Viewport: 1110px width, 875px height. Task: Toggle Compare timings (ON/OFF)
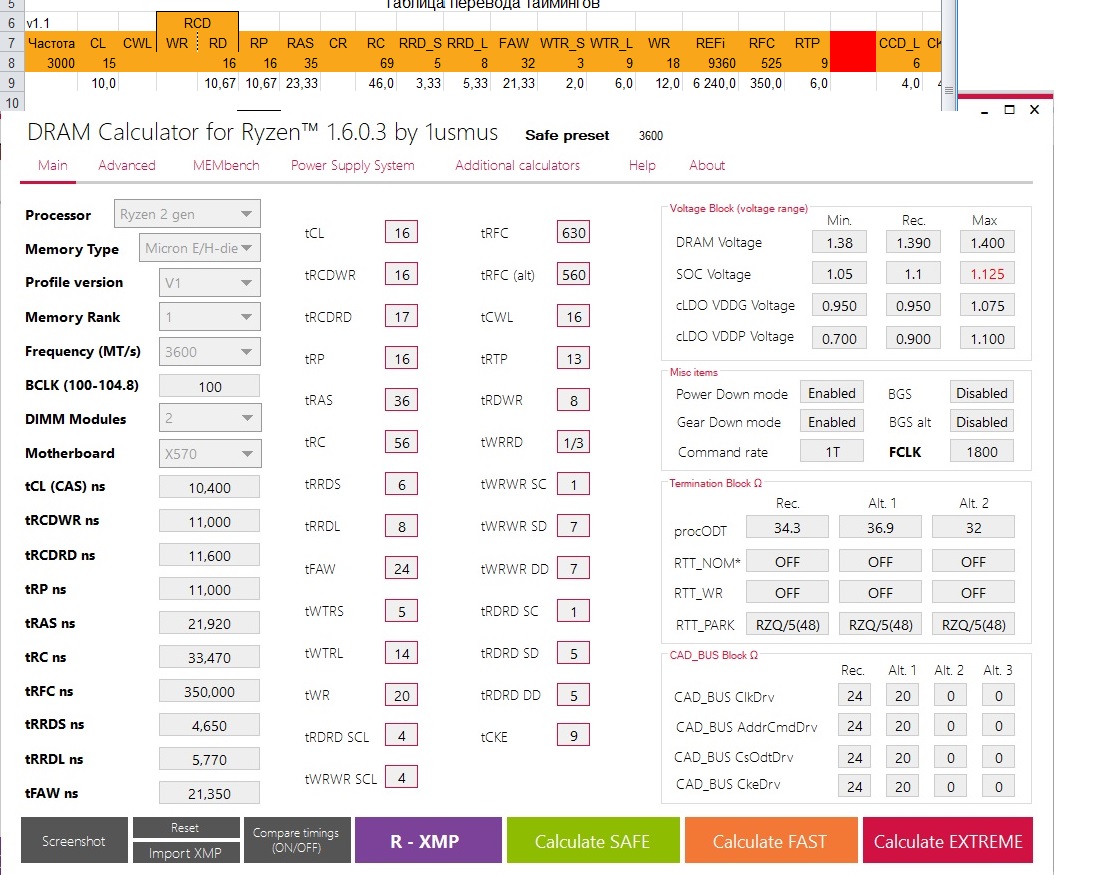pyautogui.click(x=297, y=840)
